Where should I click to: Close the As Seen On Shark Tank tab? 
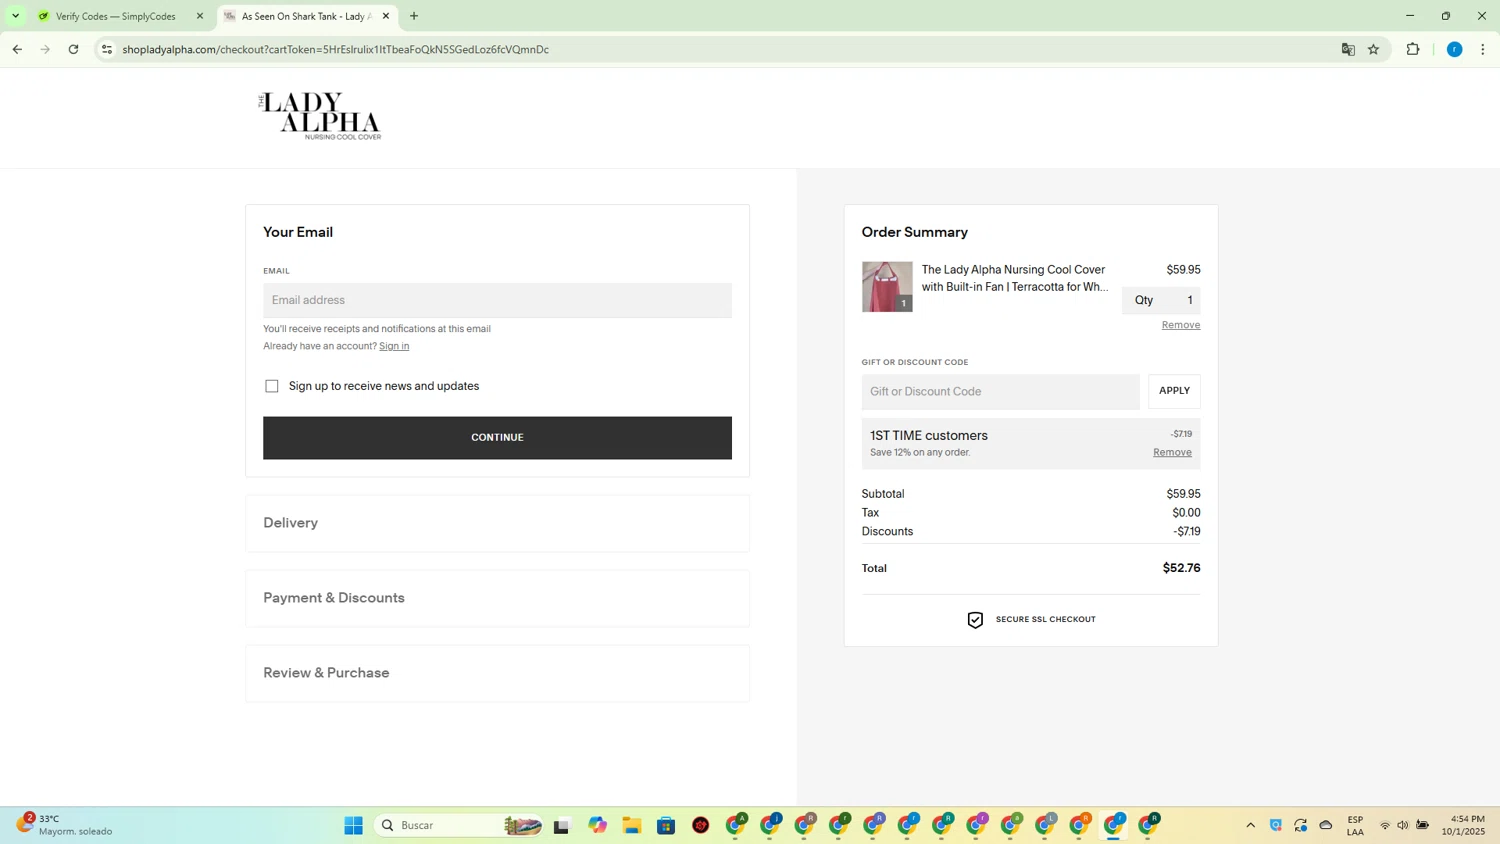coord(386,16)
